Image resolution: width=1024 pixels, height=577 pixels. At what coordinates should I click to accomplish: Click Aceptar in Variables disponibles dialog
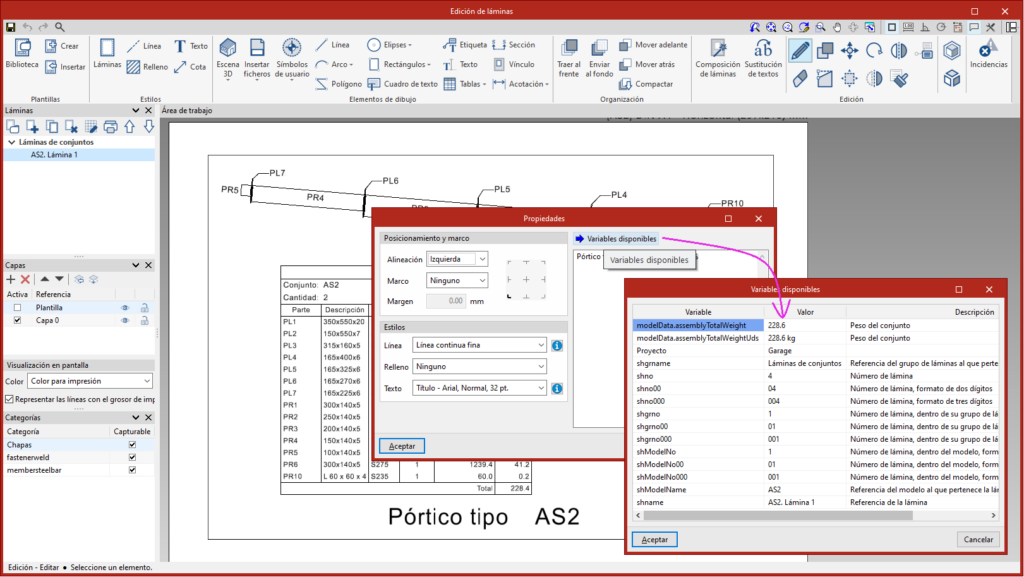point(655,539)
